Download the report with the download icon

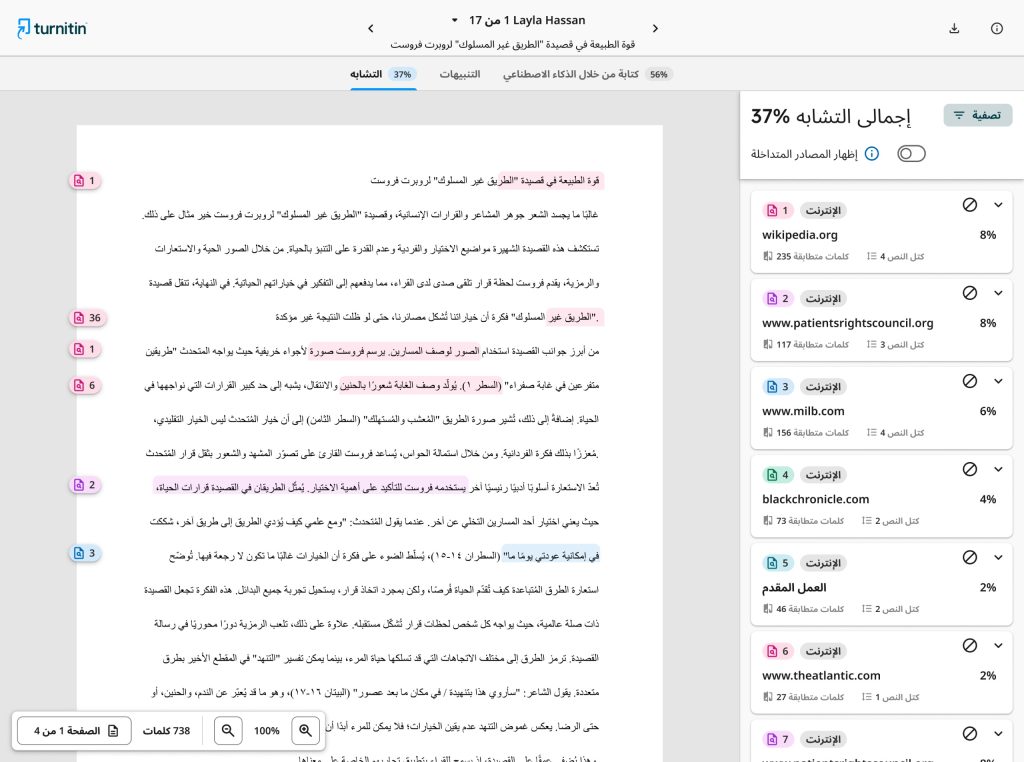954,29
